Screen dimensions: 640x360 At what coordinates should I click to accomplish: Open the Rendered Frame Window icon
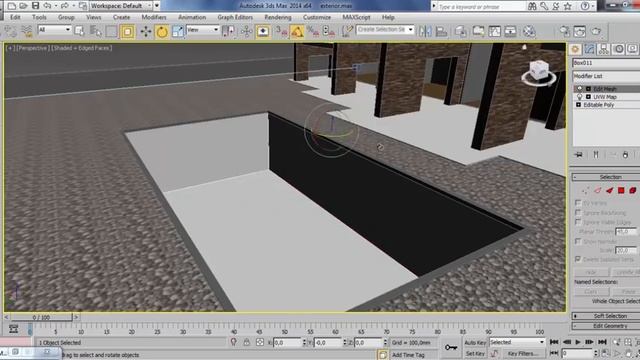pos(580,31)
